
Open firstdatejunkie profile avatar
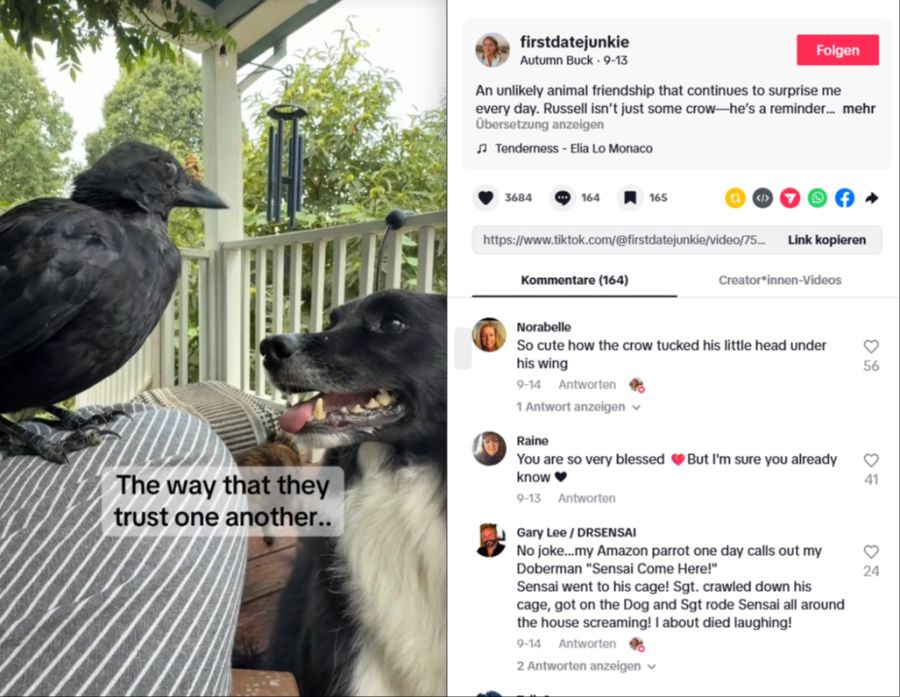pos(492,50)
